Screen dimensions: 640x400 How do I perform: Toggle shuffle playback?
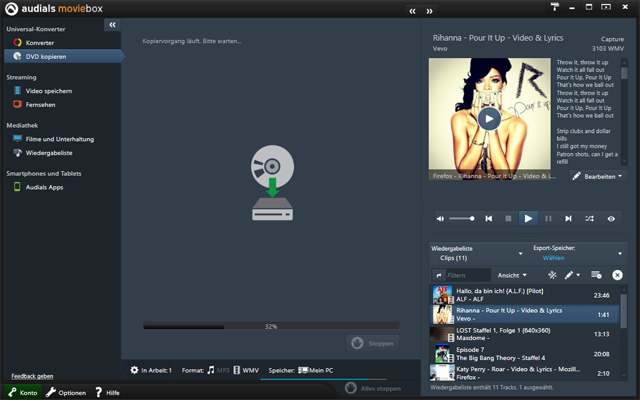[589, 219]
